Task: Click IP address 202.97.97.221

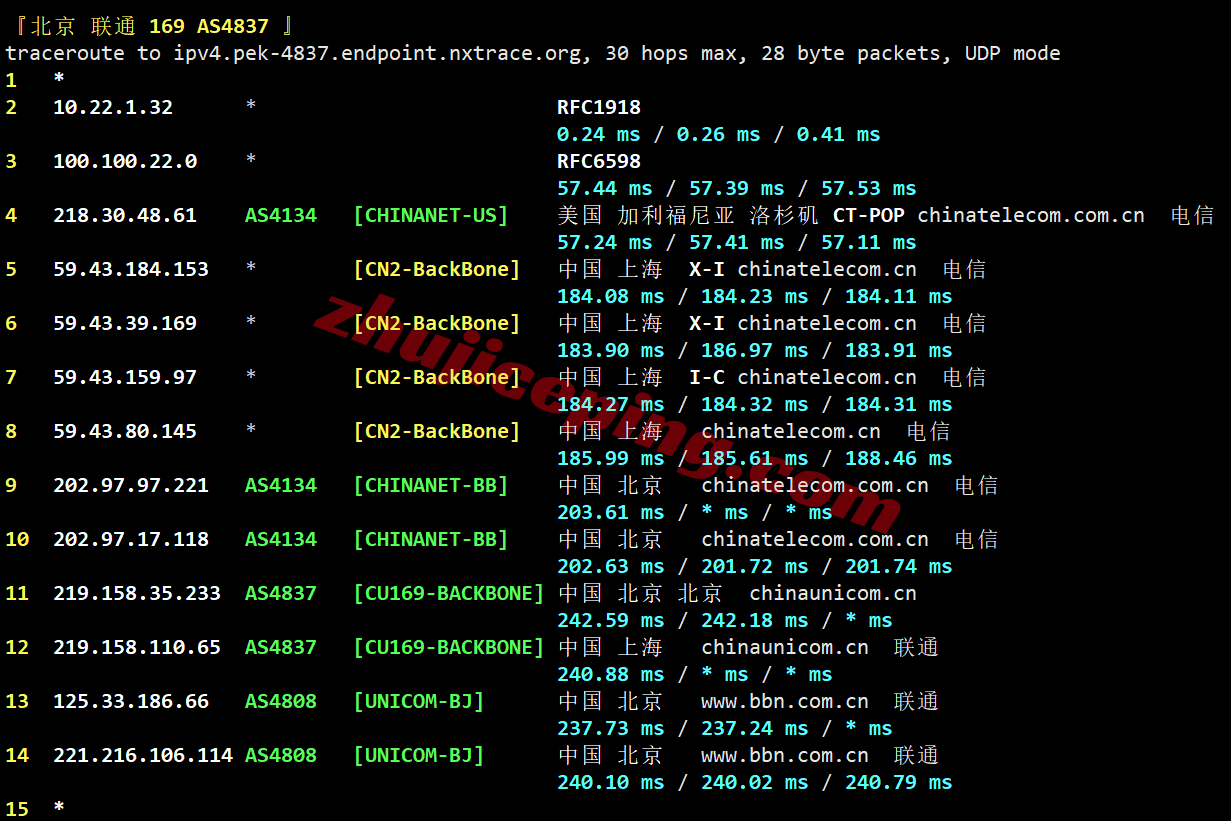Action: (131, 485)
